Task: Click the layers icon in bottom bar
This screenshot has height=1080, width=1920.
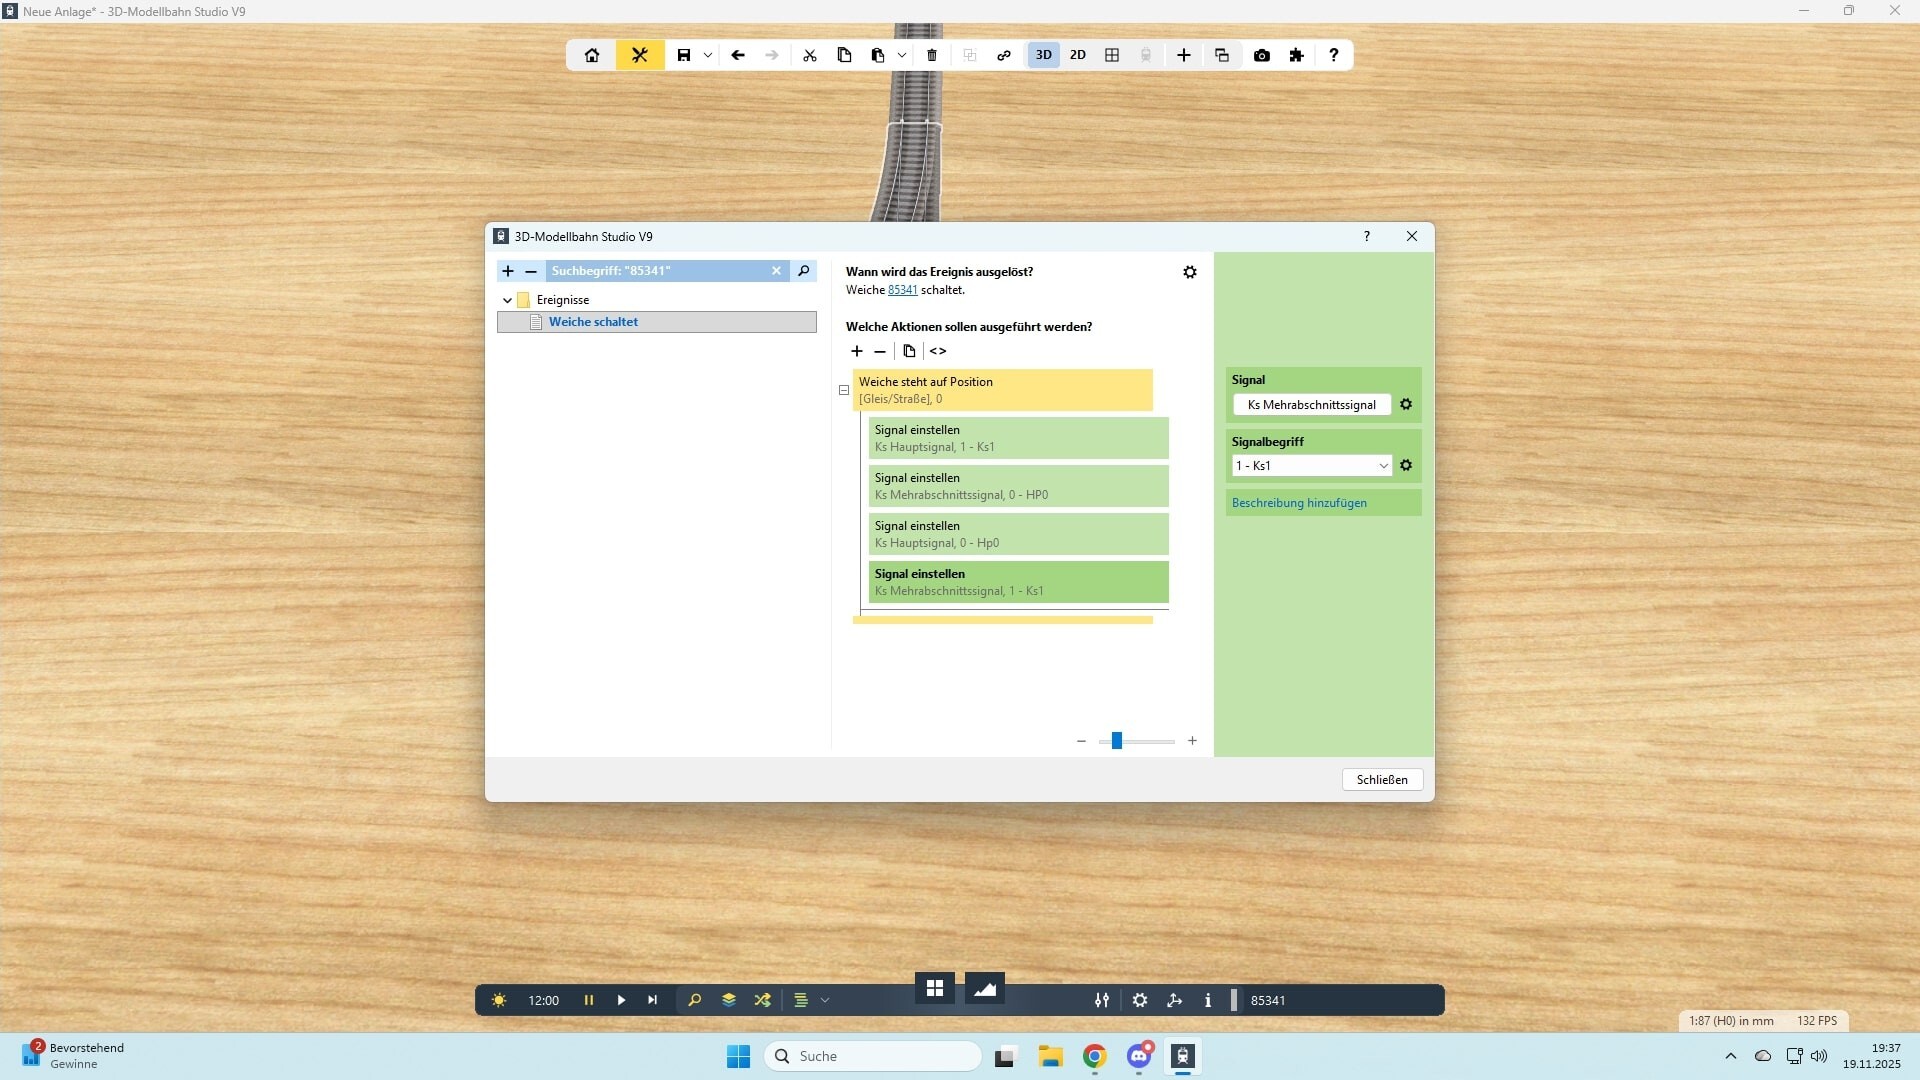Action: coord(728,1000)
